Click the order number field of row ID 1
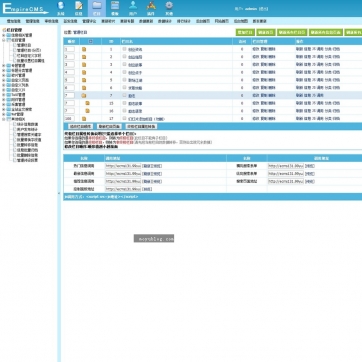362x362 pixels. 70,49
